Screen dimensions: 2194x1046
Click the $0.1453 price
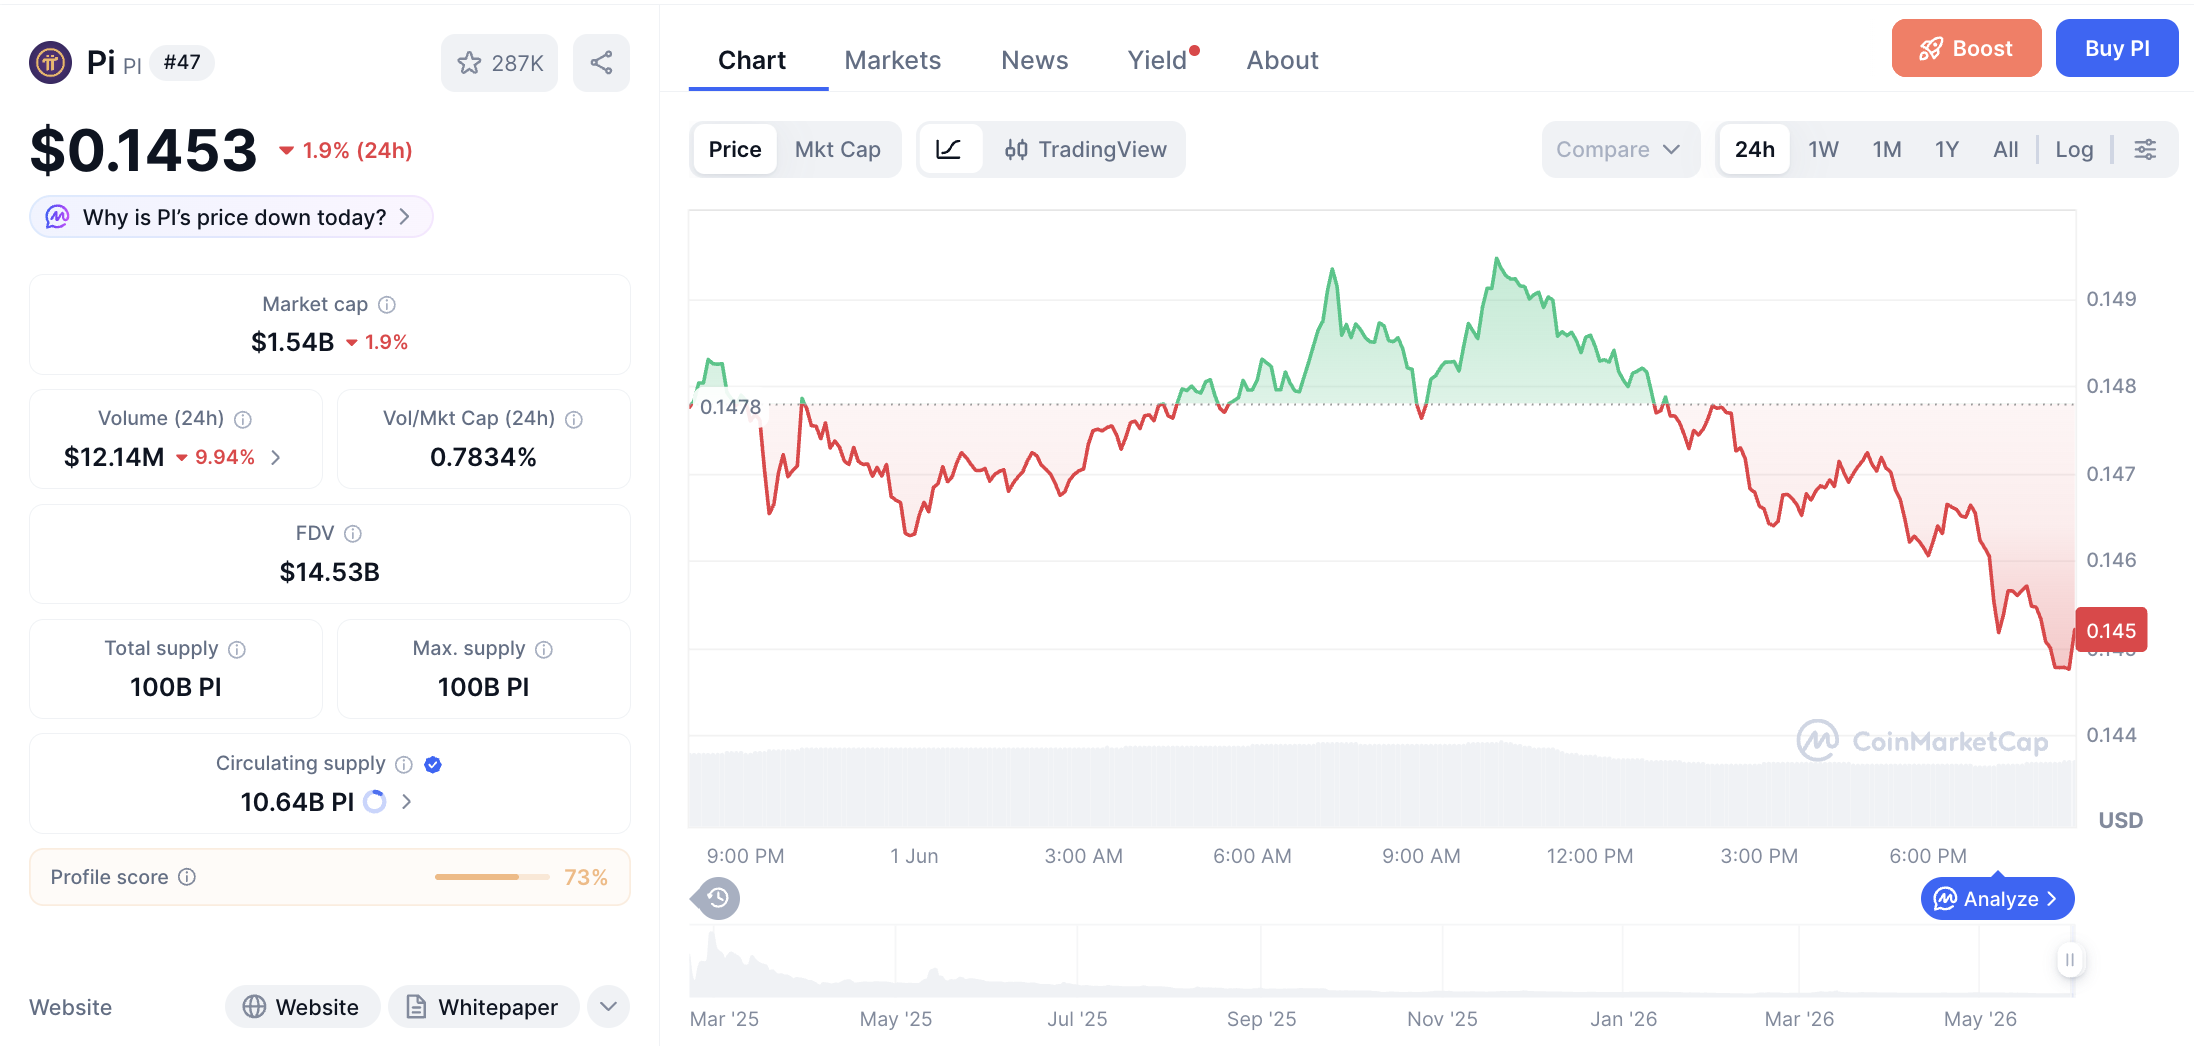tap(144, 150)
